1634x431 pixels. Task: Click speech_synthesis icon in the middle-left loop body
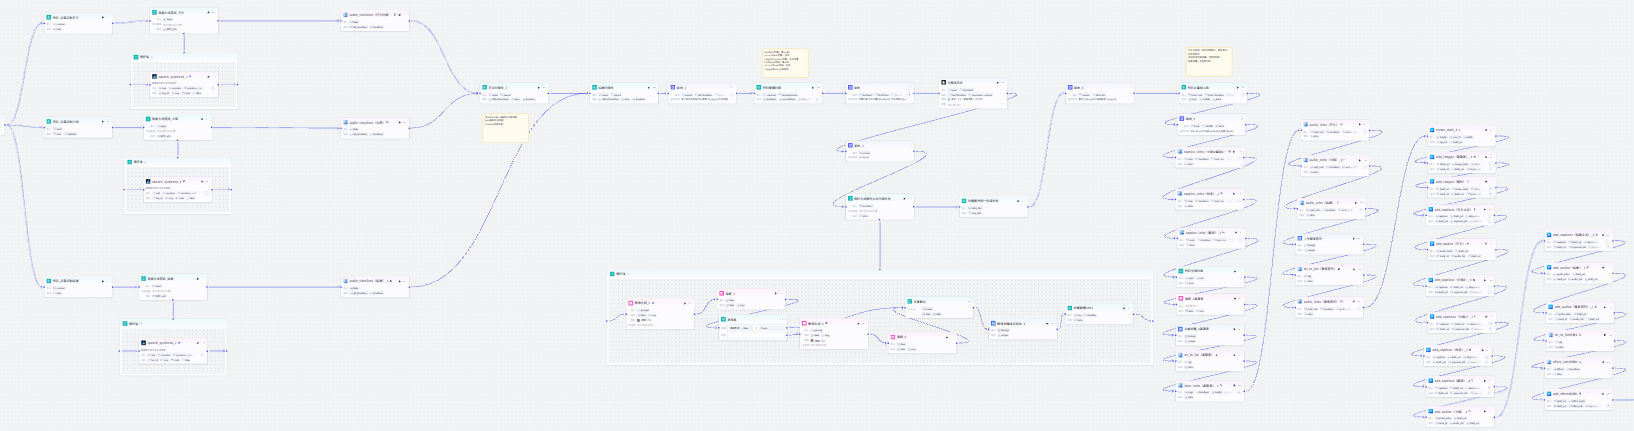pos(148,182)
